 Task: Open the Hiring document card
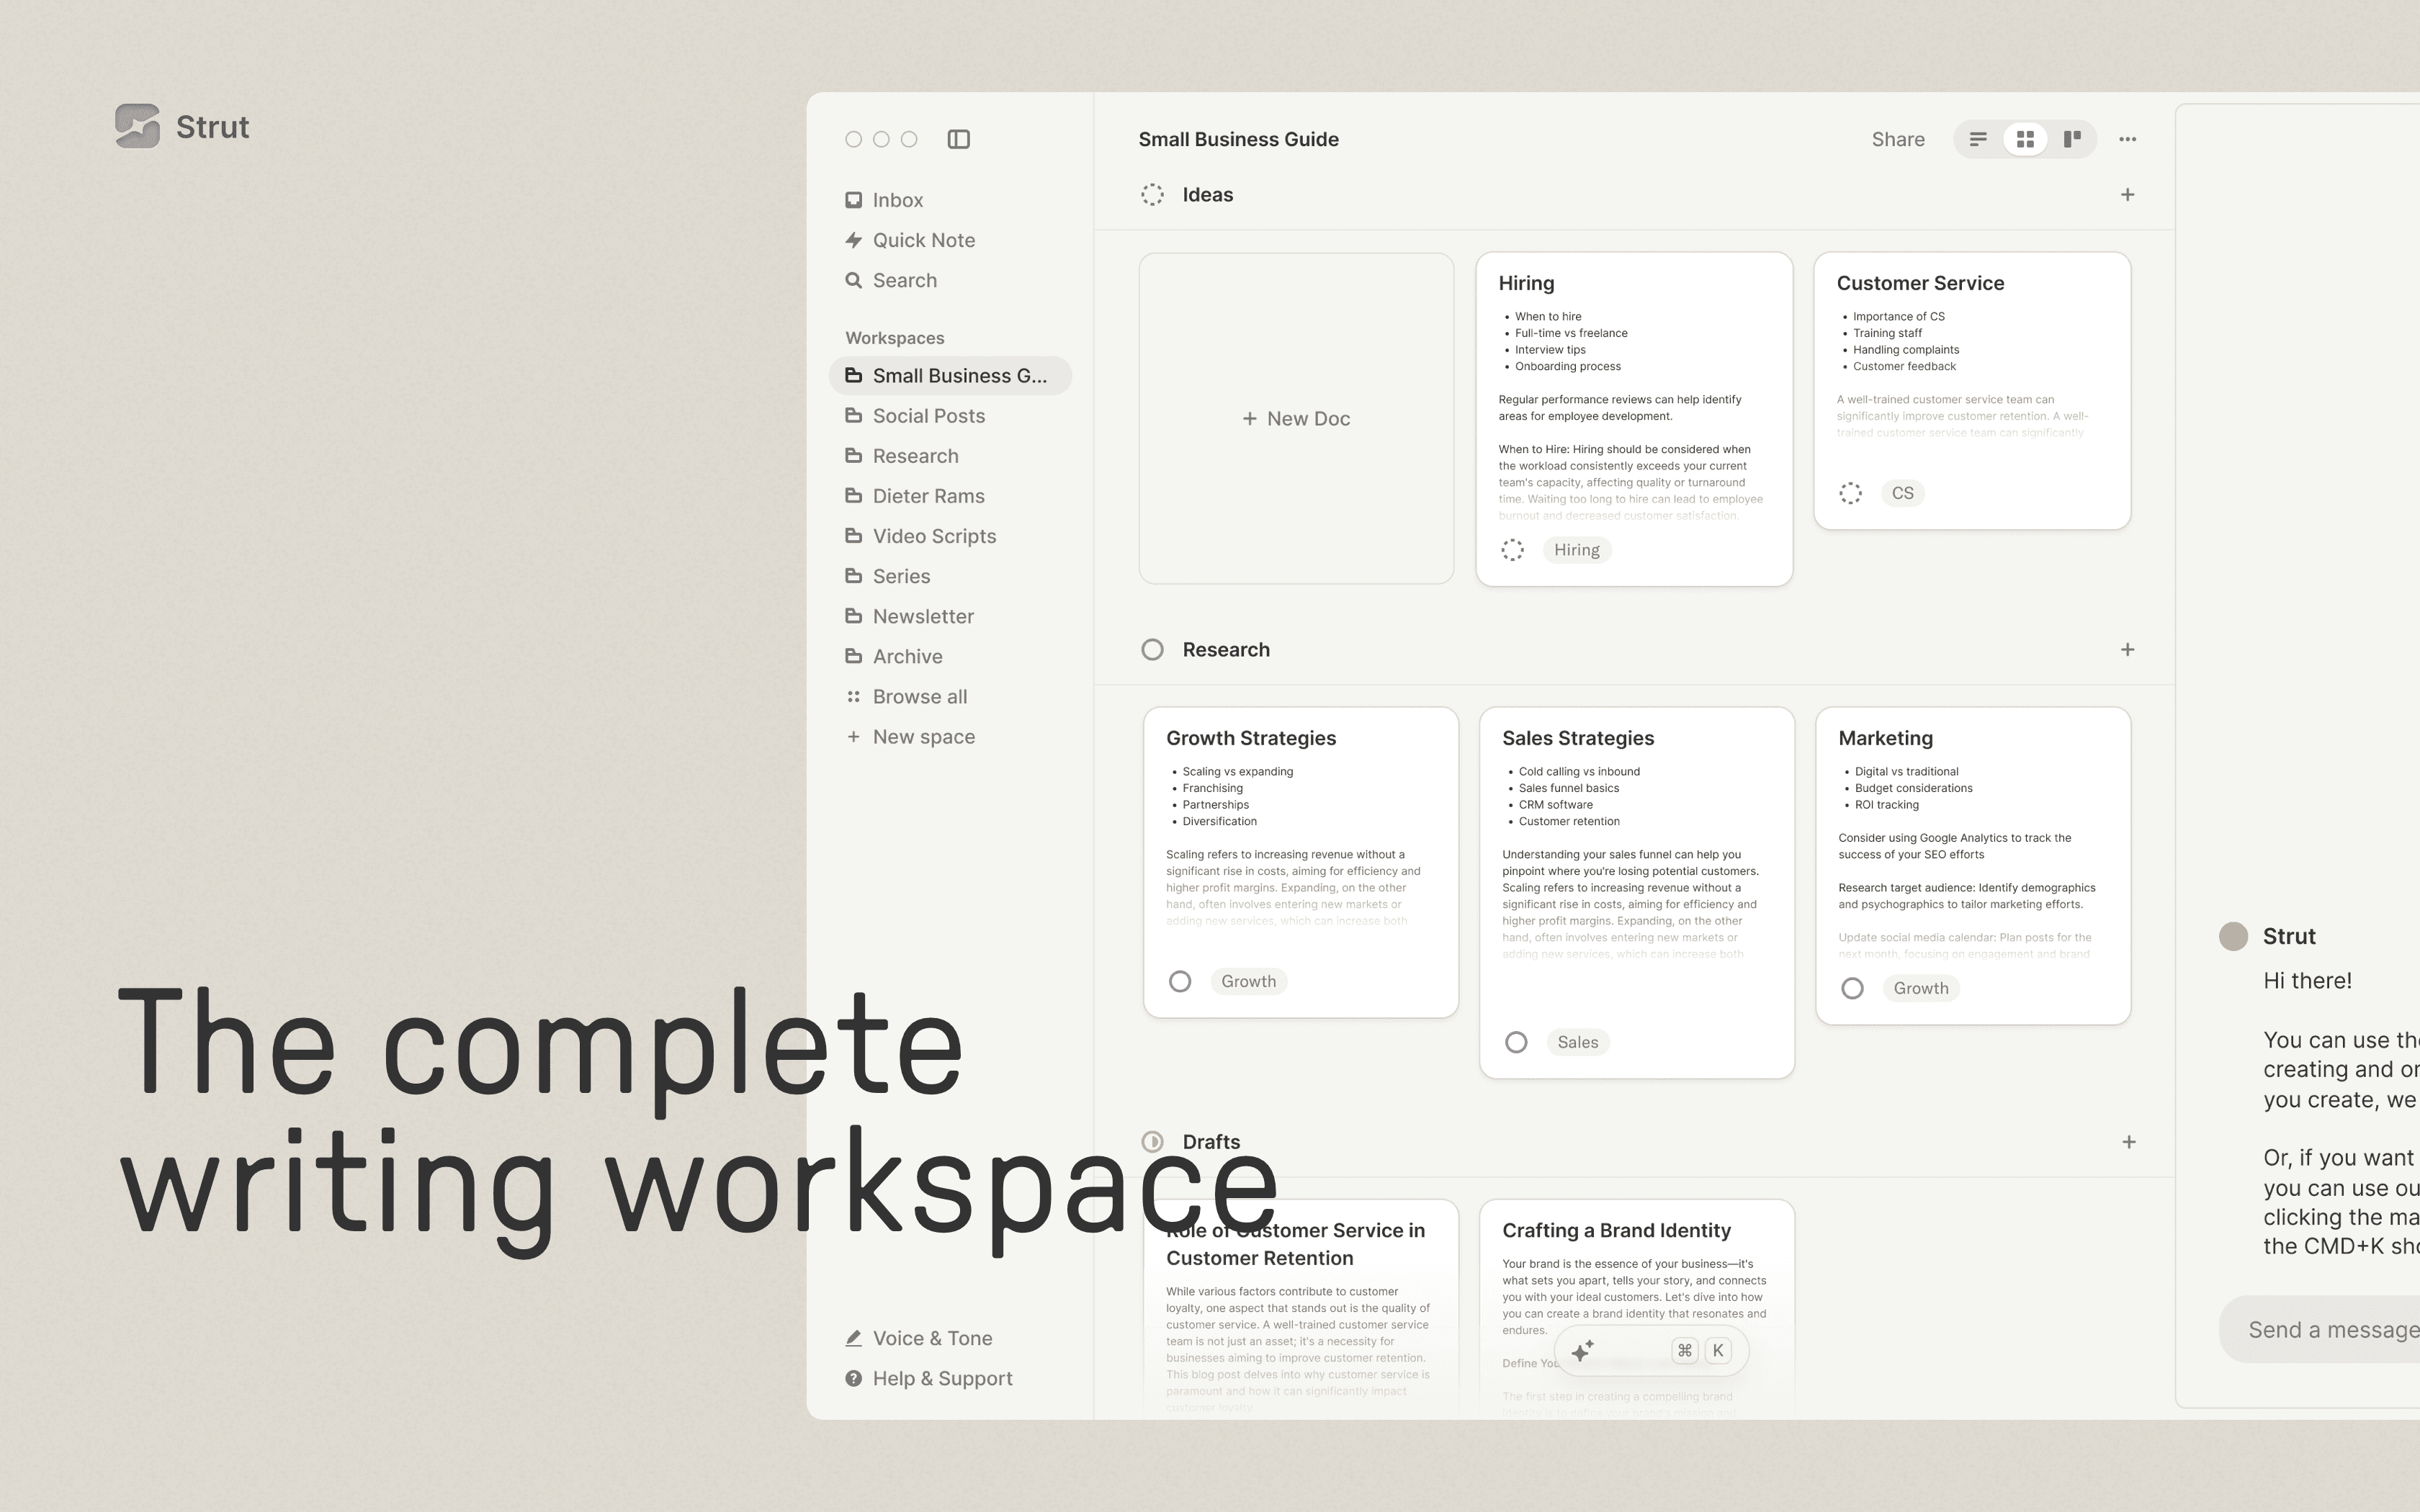pyautogui.click(x=1634, y=419)
